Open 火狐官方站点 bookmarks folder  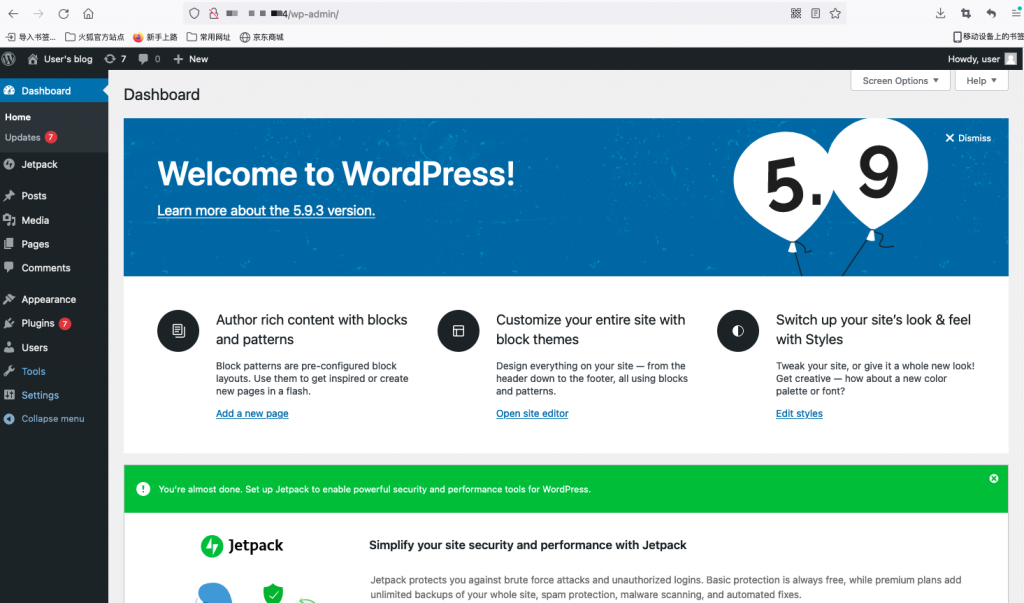tap(95, 37)
